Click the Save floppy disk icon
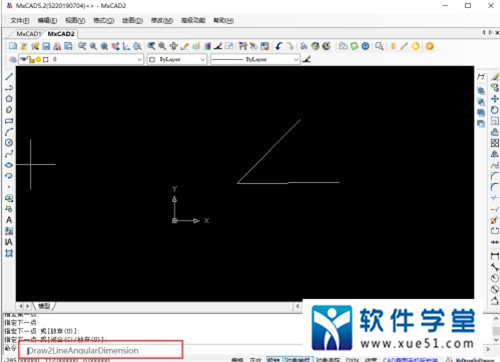The width and height of the screenshot is (500, 362). (46, 46)
